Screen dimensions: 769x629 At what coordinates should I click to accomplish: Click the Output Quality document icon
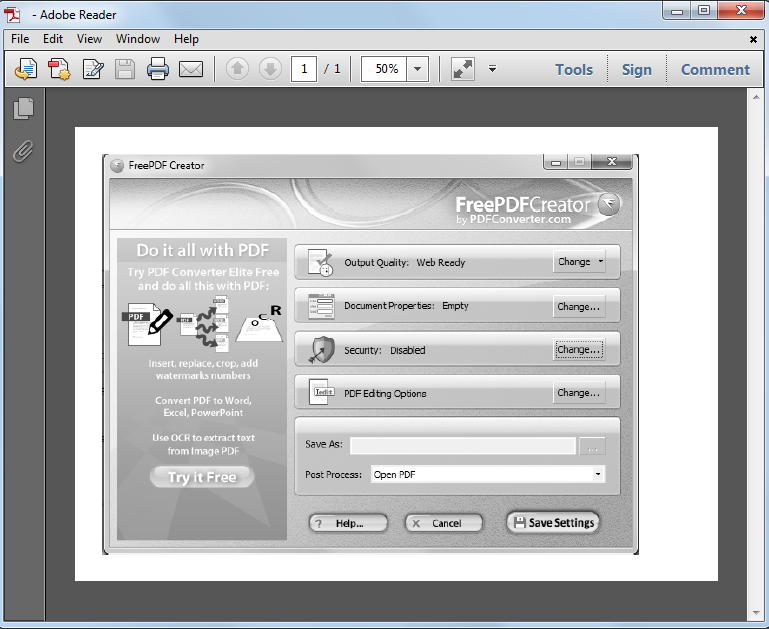[x=320, y=263]
